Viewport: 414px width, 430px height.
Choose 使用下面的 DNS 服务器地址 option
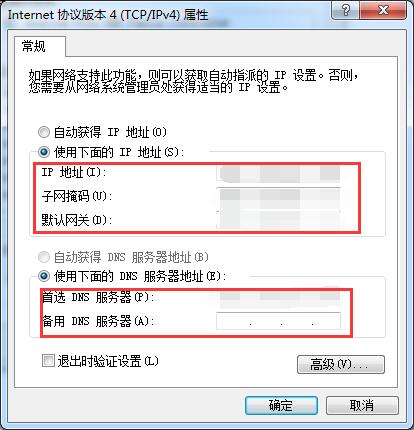44,276
